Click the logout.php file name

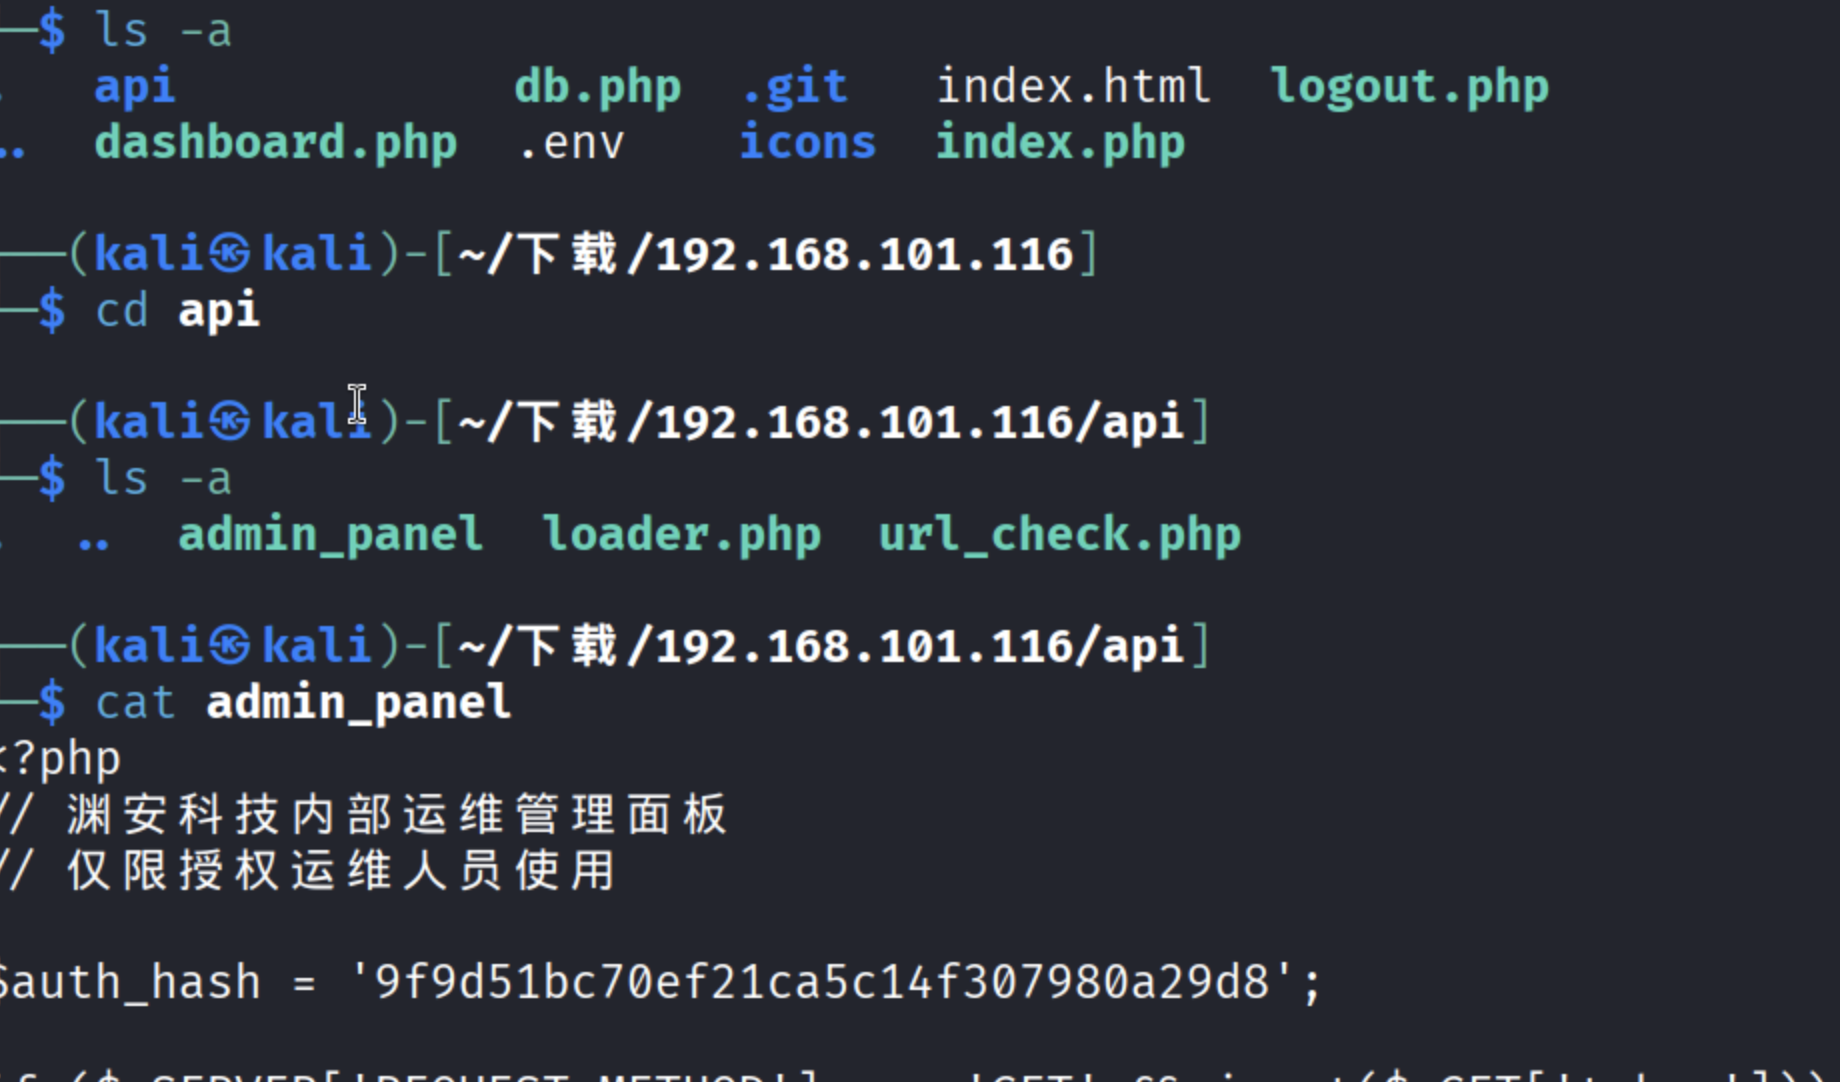click(1409, 88)
